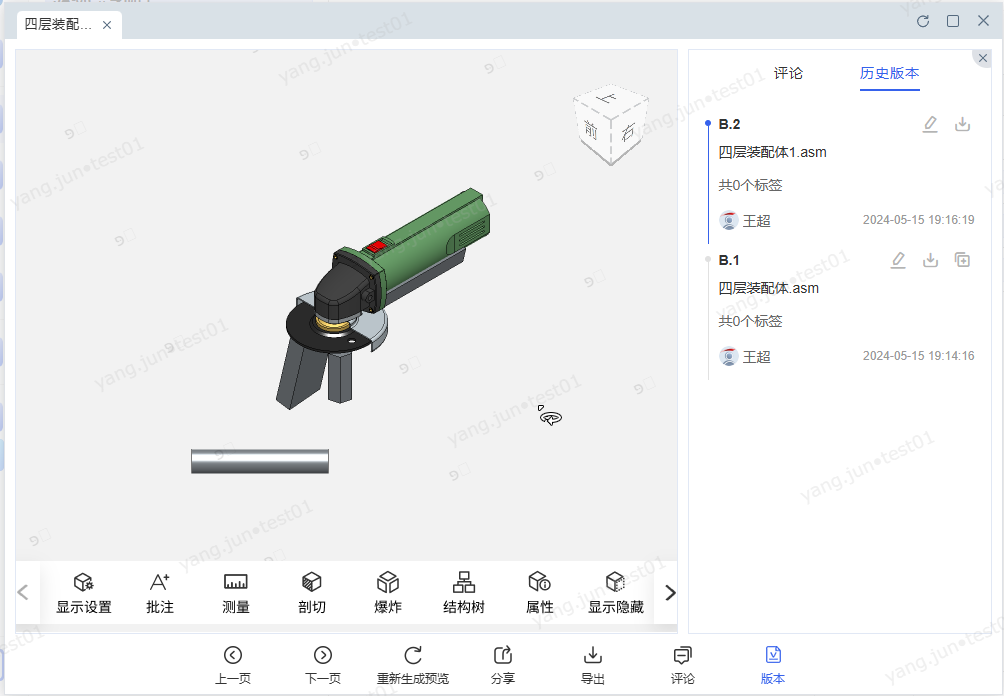
Task: Select version label B.1
Action: pos(729,260)
